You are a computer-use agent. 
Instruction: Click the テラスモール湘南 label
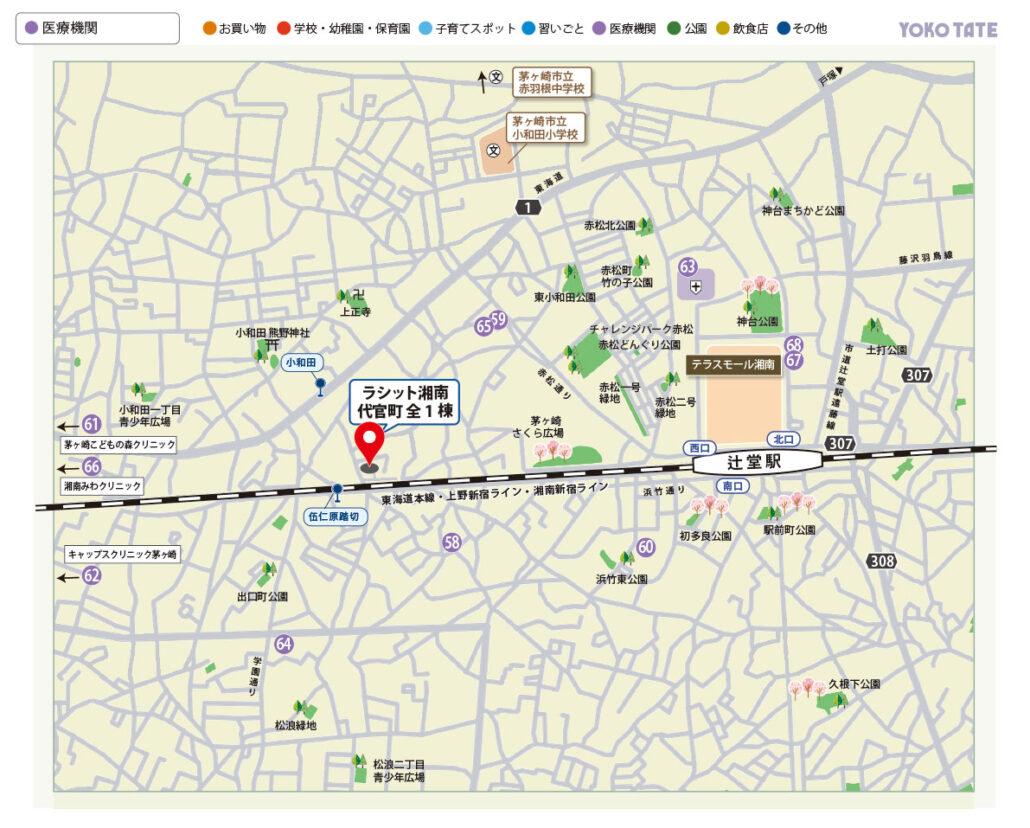click(x=734, y=365)
